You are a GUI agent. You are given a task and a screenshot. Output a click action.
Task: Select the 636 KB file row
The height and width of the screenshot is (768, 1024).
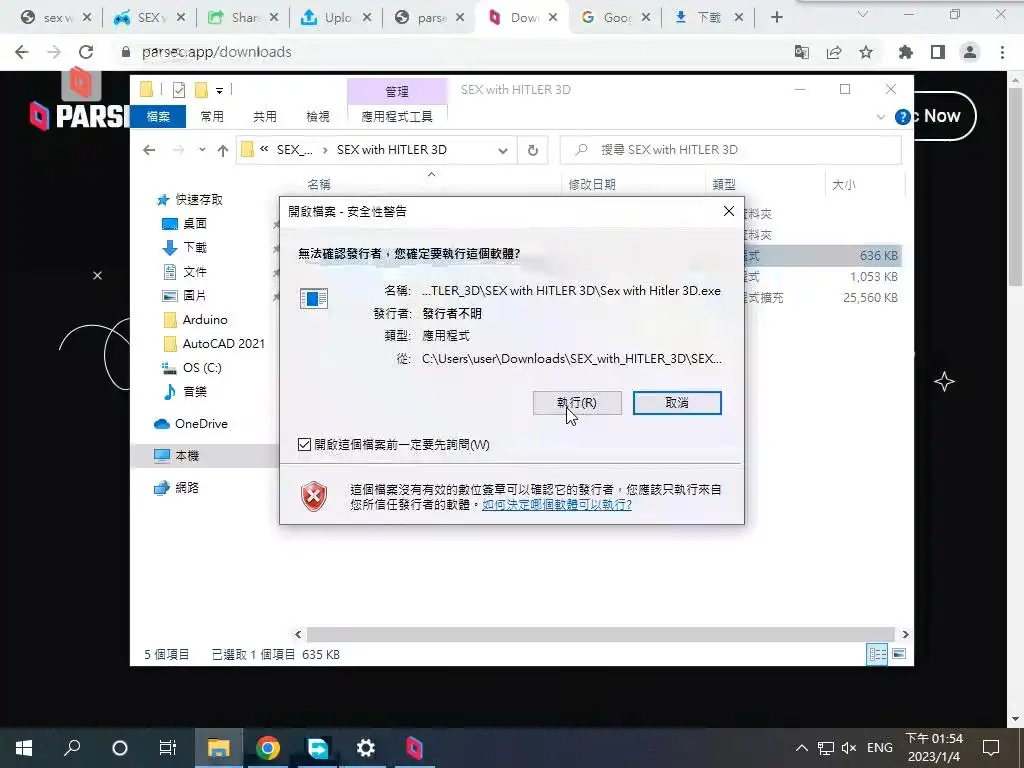tap(822, 256)
